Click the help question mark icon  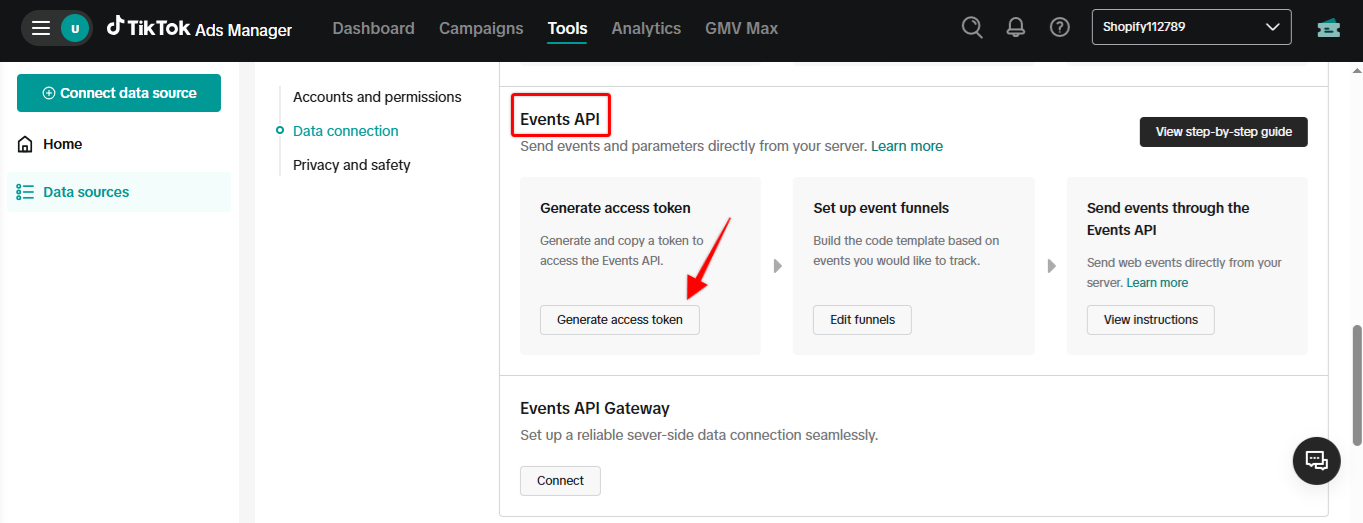[1060, 27]
